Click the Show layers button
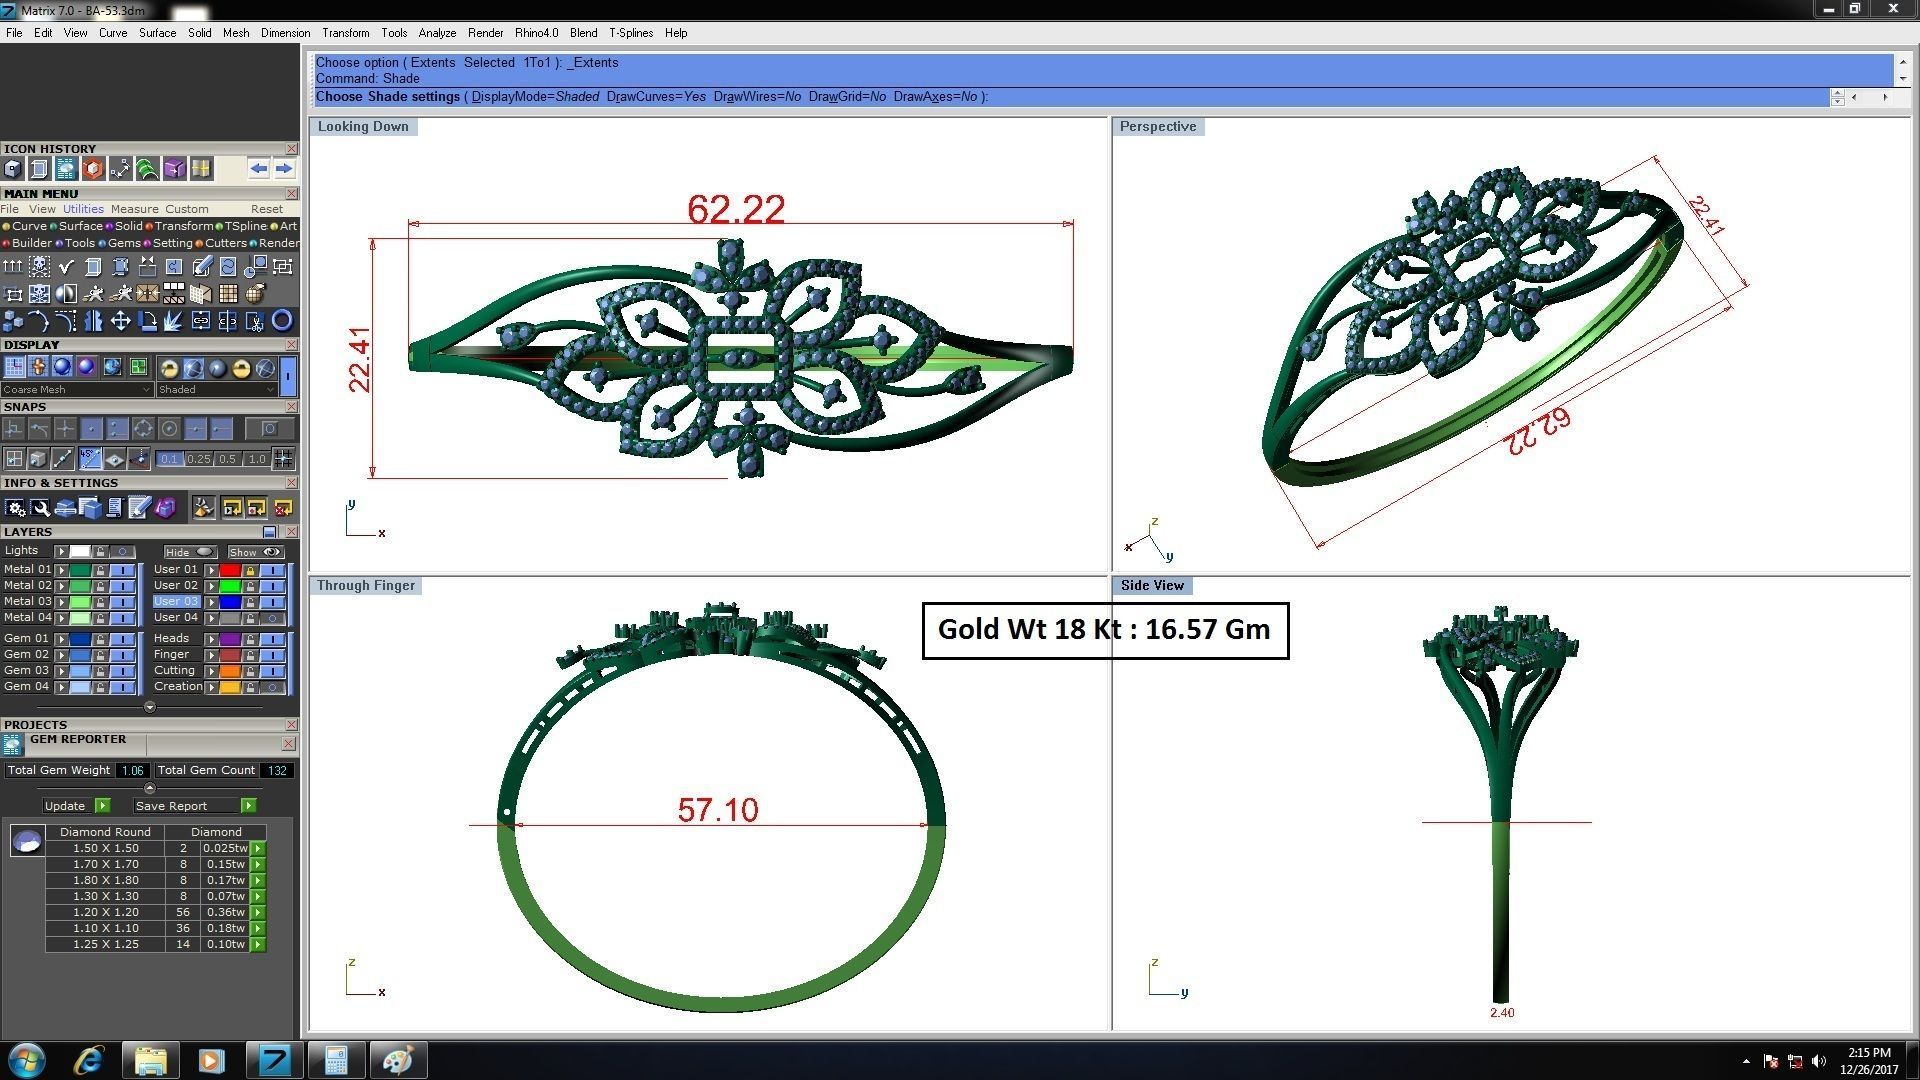This screenshot has height=1080, width=1920. coord(256,552)
